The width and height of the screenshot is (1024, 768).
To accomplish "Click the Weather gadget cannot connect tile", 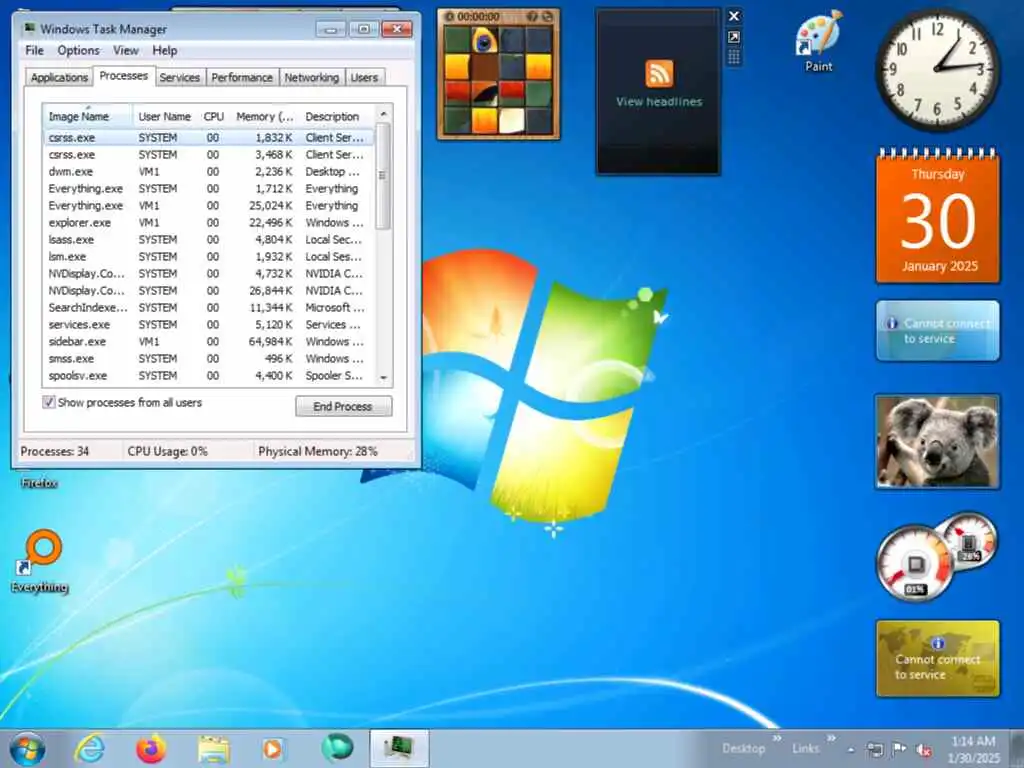I will pos(938,330).
